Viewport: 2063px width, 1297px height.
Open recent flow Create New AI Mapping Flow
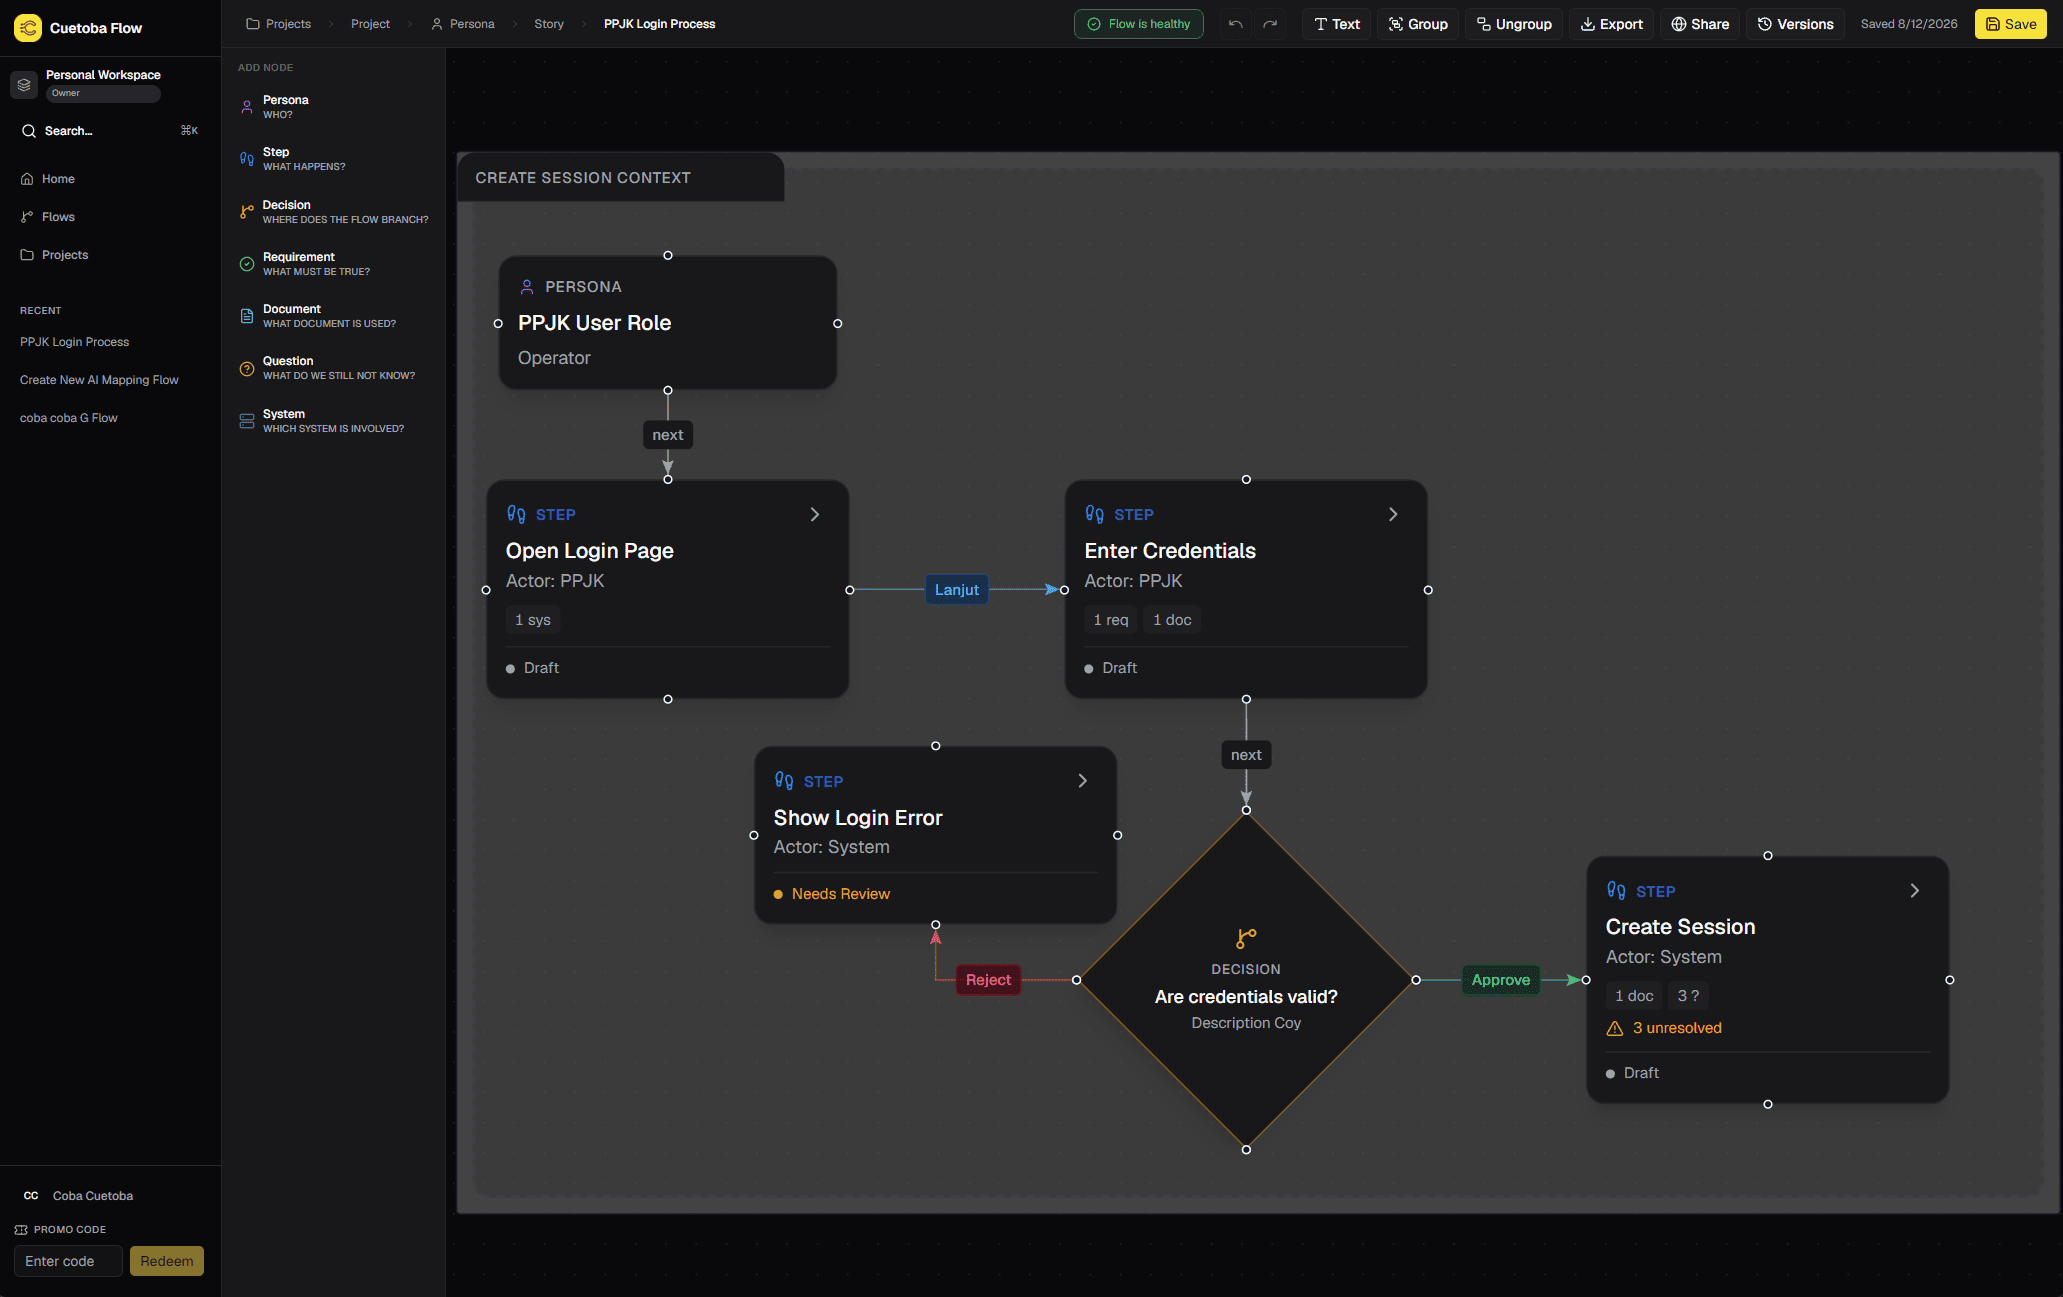(x=99, y=380)
